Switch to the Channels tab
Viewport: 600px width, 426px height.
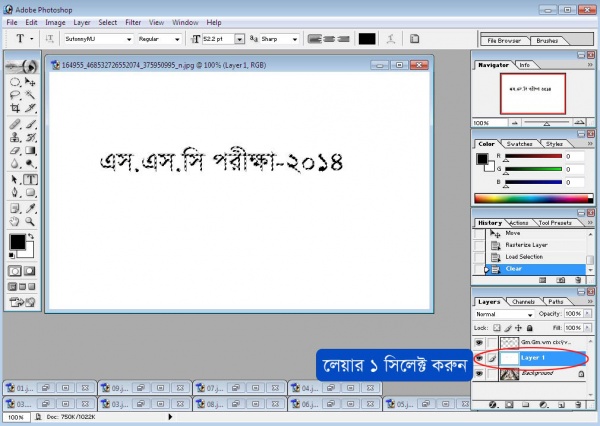click(523, 302)
